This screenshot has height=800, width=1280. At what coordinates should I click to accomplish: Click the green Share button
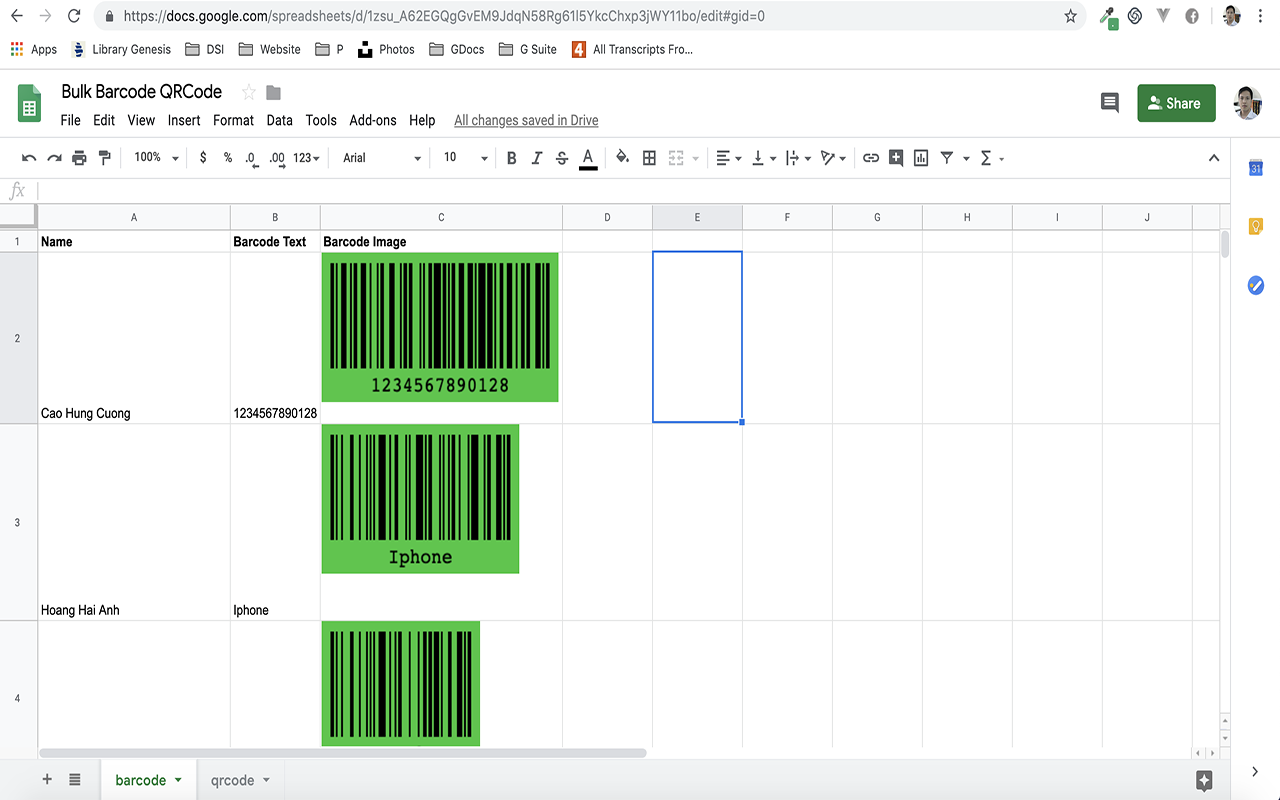1176,103
